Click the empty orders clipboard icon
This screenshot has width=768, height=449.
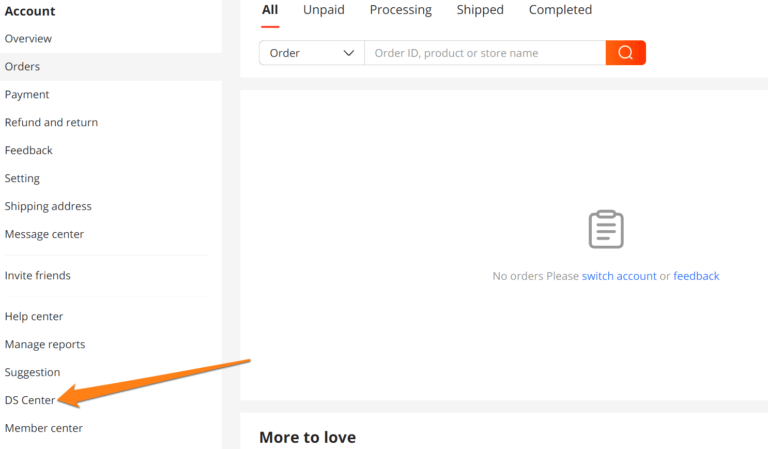point(606,229)
